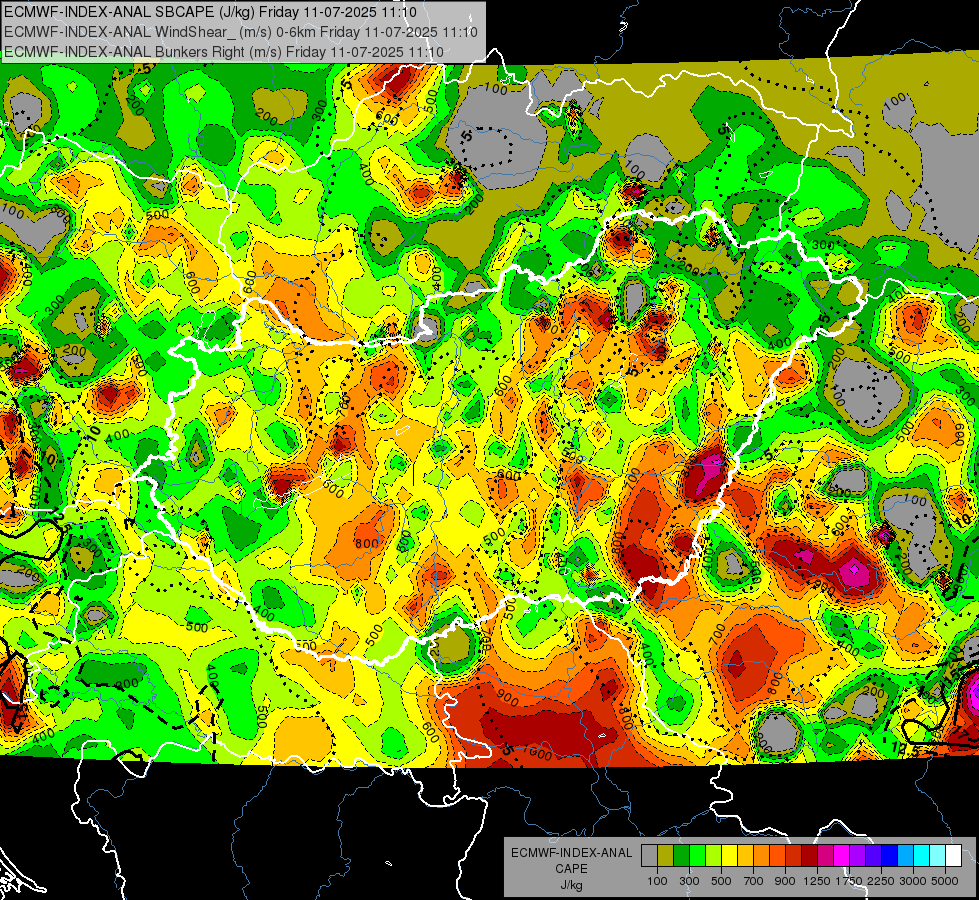979x900 pixels.
Task: Click the legend title ECMWF-INDEX-ANAL
Action: click(571, 853)
